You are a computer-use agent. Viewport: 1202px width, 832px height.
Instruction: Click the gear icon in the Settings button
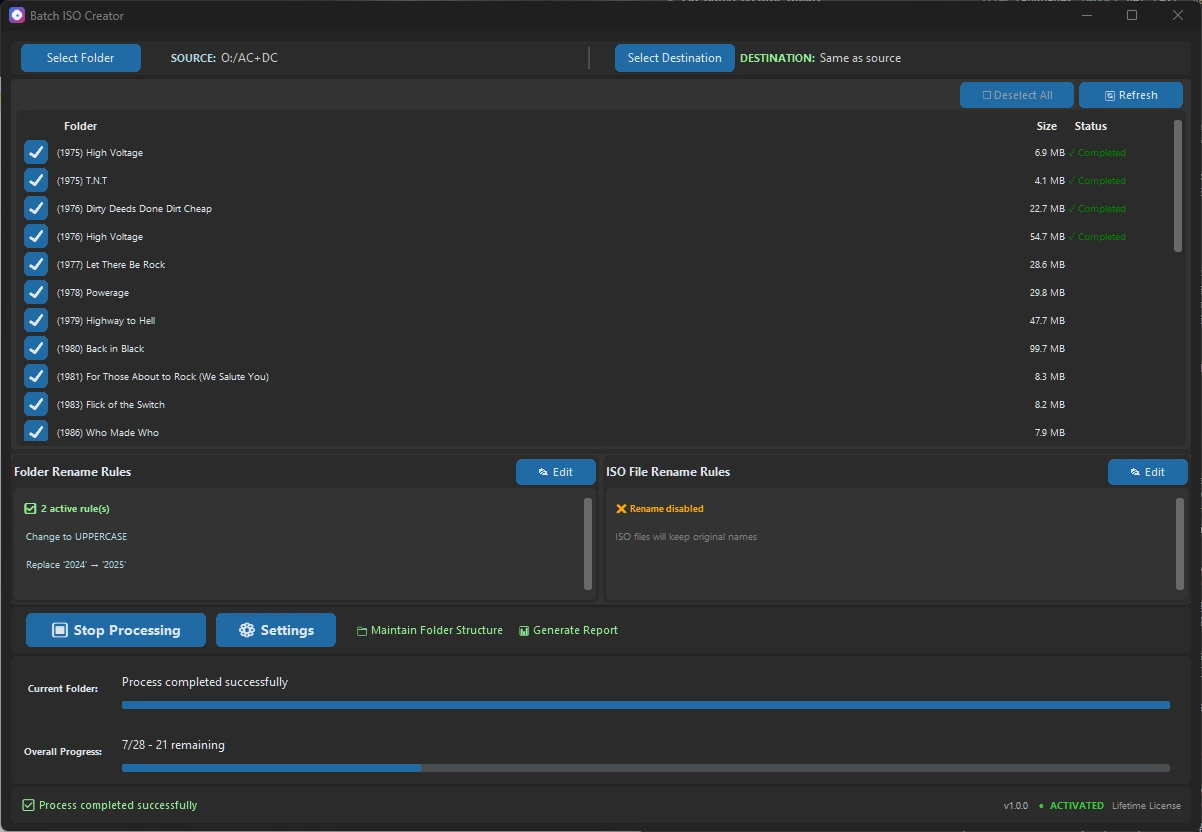[x=247, y=630]
